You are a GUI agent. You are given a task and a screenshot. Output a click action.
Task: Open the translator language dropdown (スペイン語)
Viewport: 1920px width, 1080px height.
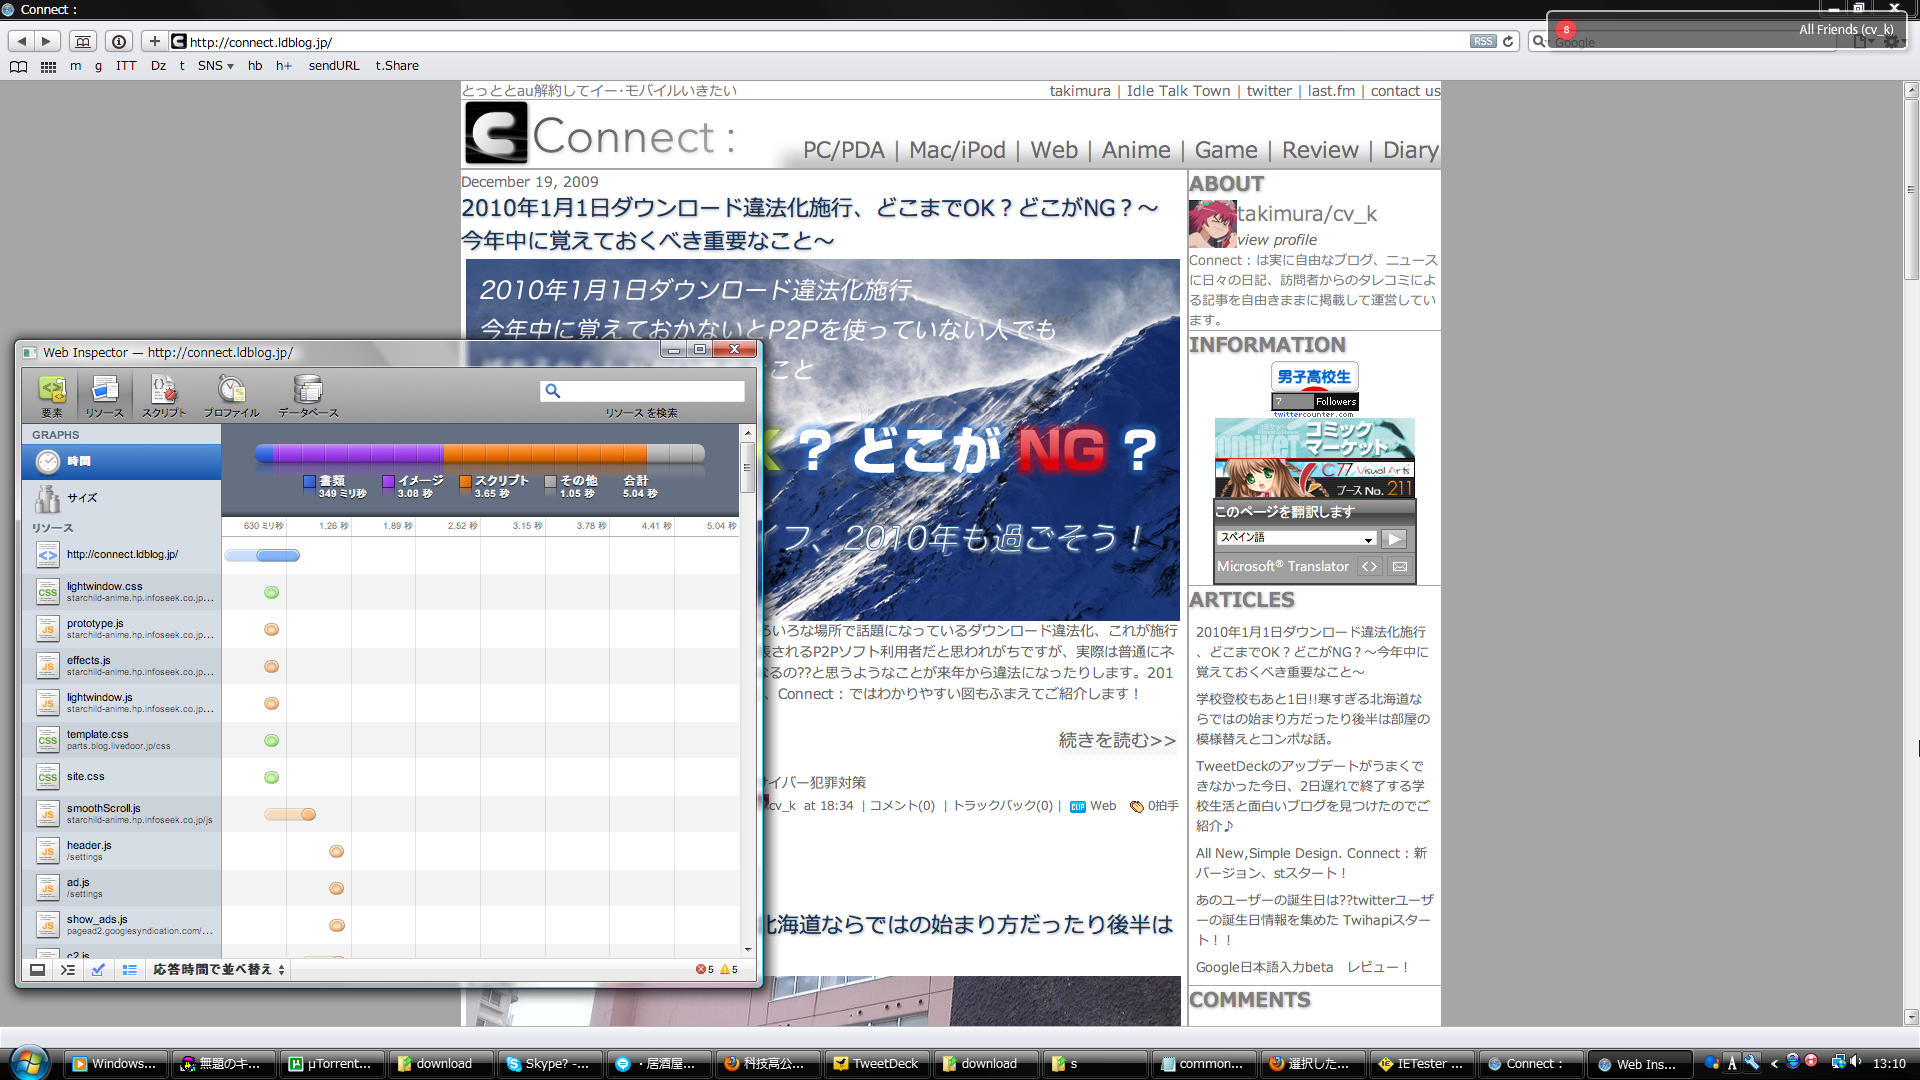coord(1297,538)
